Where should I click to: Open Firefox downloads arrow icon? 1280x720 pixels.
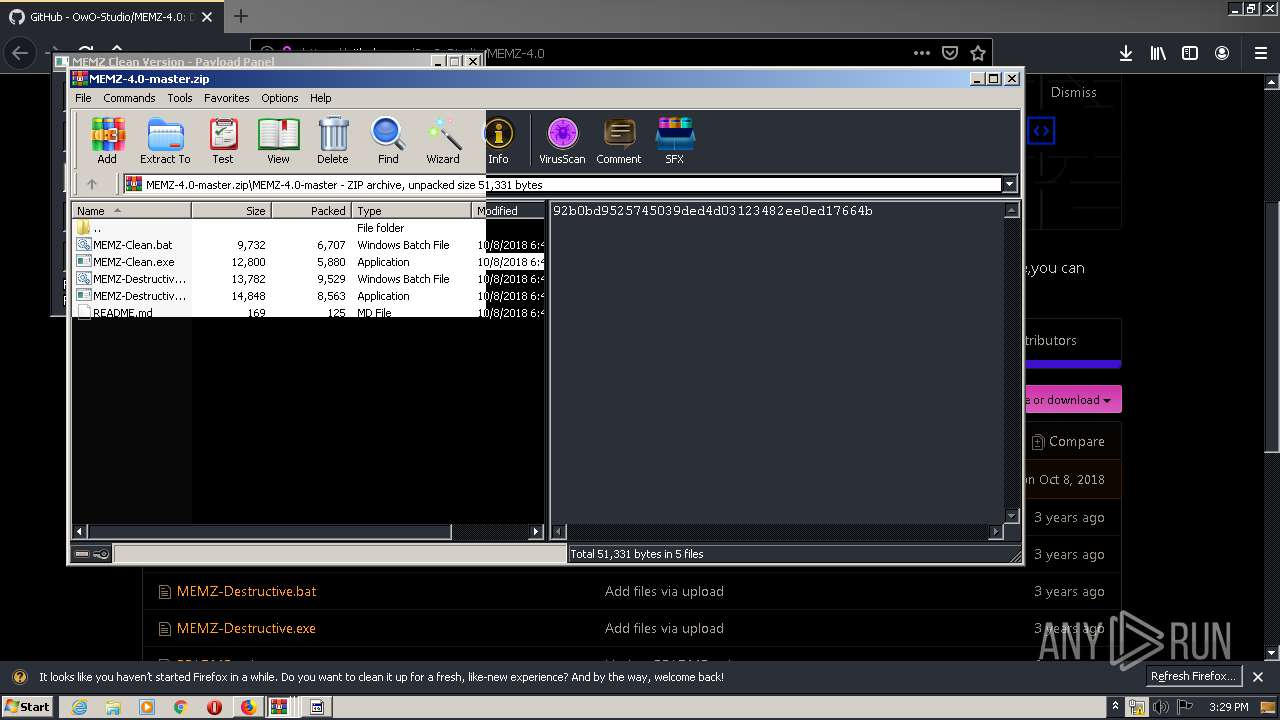[x=1126, y=53]
